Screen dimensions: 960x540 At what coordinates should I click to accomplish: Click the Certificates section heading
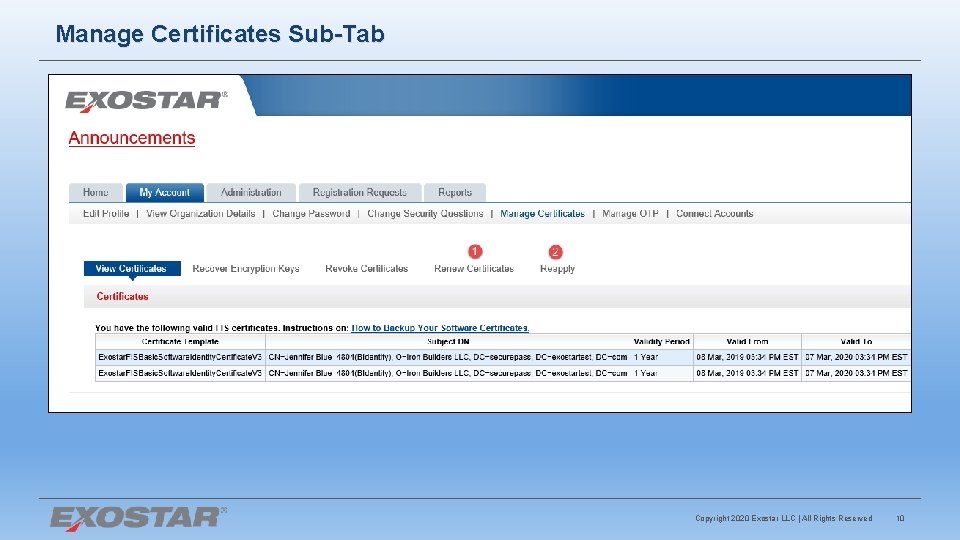pyautogui.click(x=122, y=296)
